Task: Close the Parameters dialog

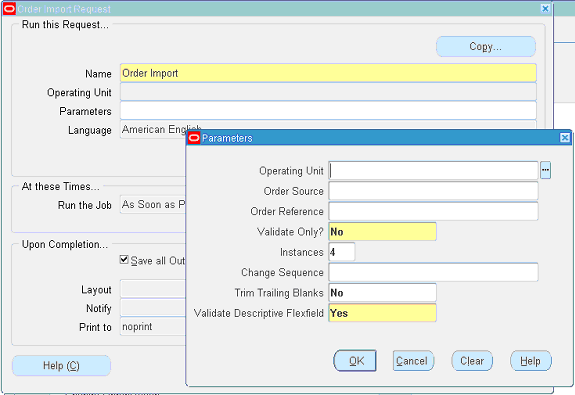Action: click(565, 138)
